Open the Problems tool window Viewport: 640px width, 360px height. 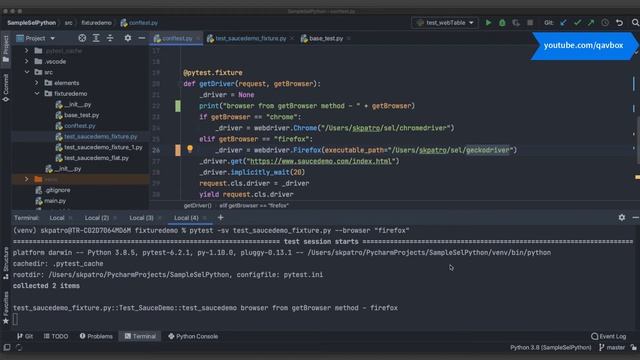pyautogui.click(x=96, y=336)
